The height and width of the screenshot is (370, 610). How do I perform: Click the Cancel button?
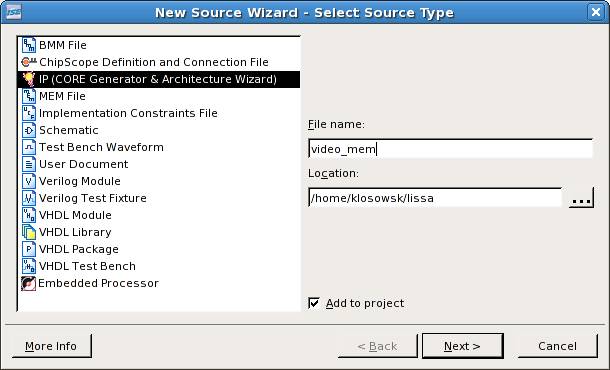pyautogui.click(x=557, y=346)
